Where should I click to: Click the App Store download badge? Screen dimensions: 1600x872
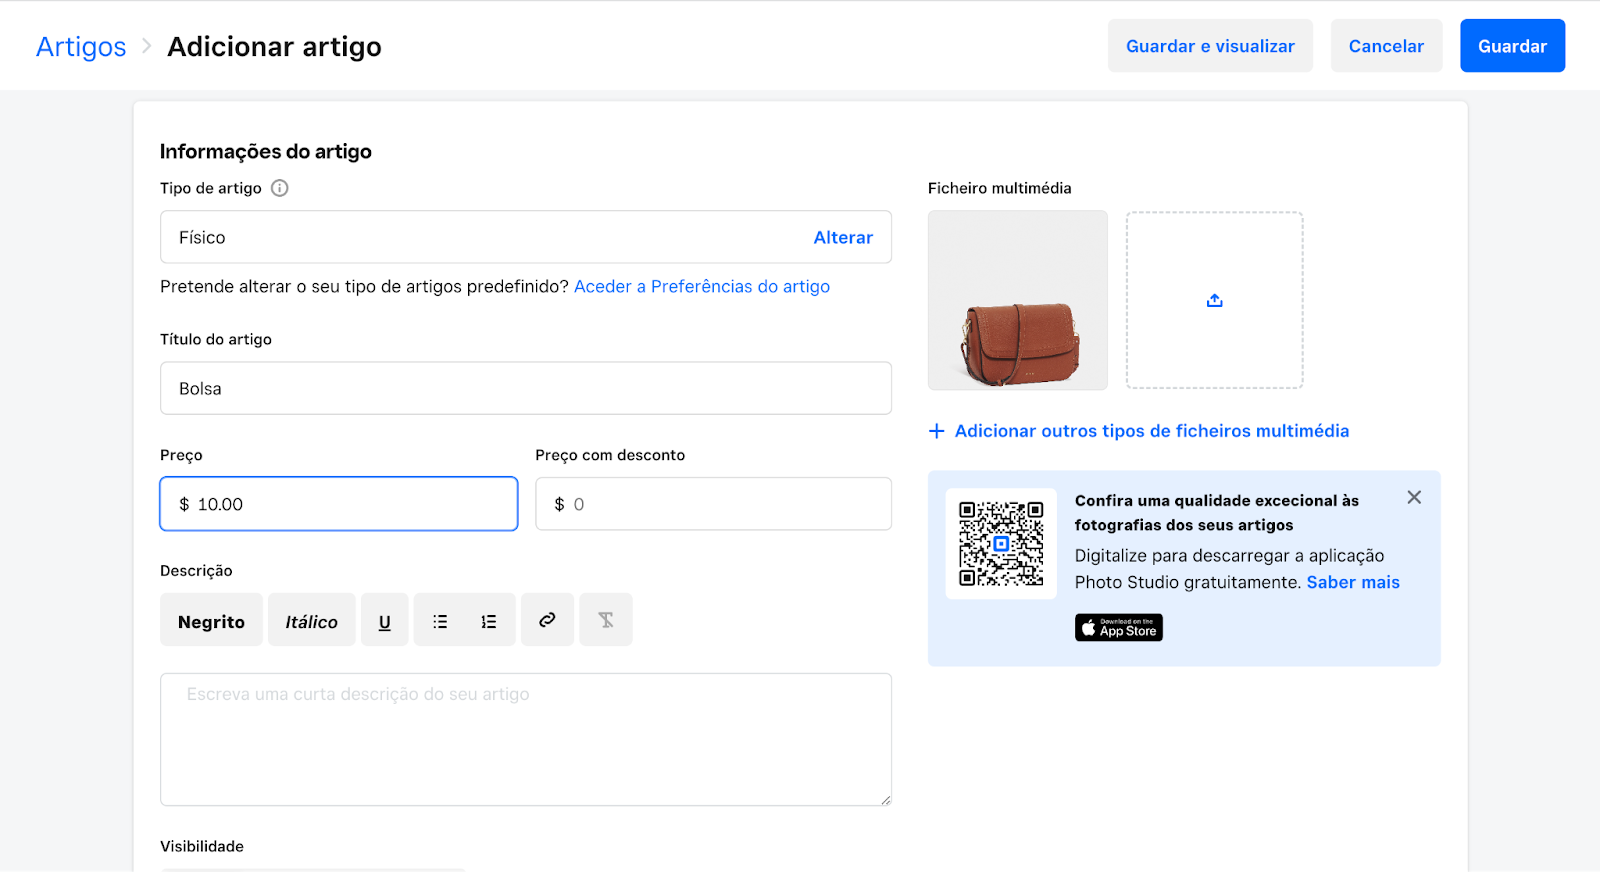pyautogui.click(x=1118, y=627)
